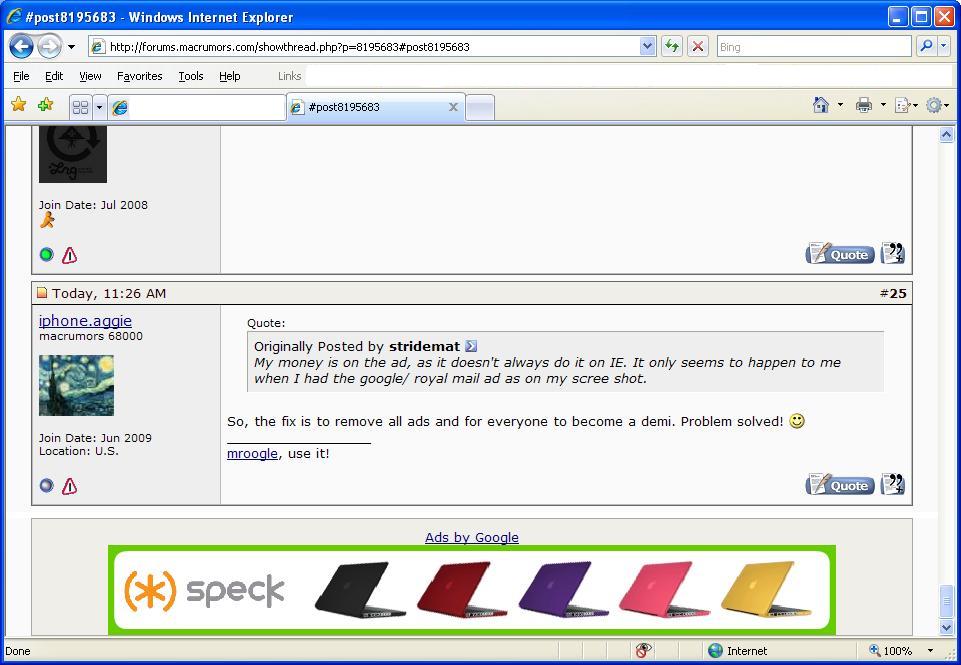Viewport: 961px width, 665px height.
Task: Click the smiley face emoticon
Action: [x=797, y=421]
